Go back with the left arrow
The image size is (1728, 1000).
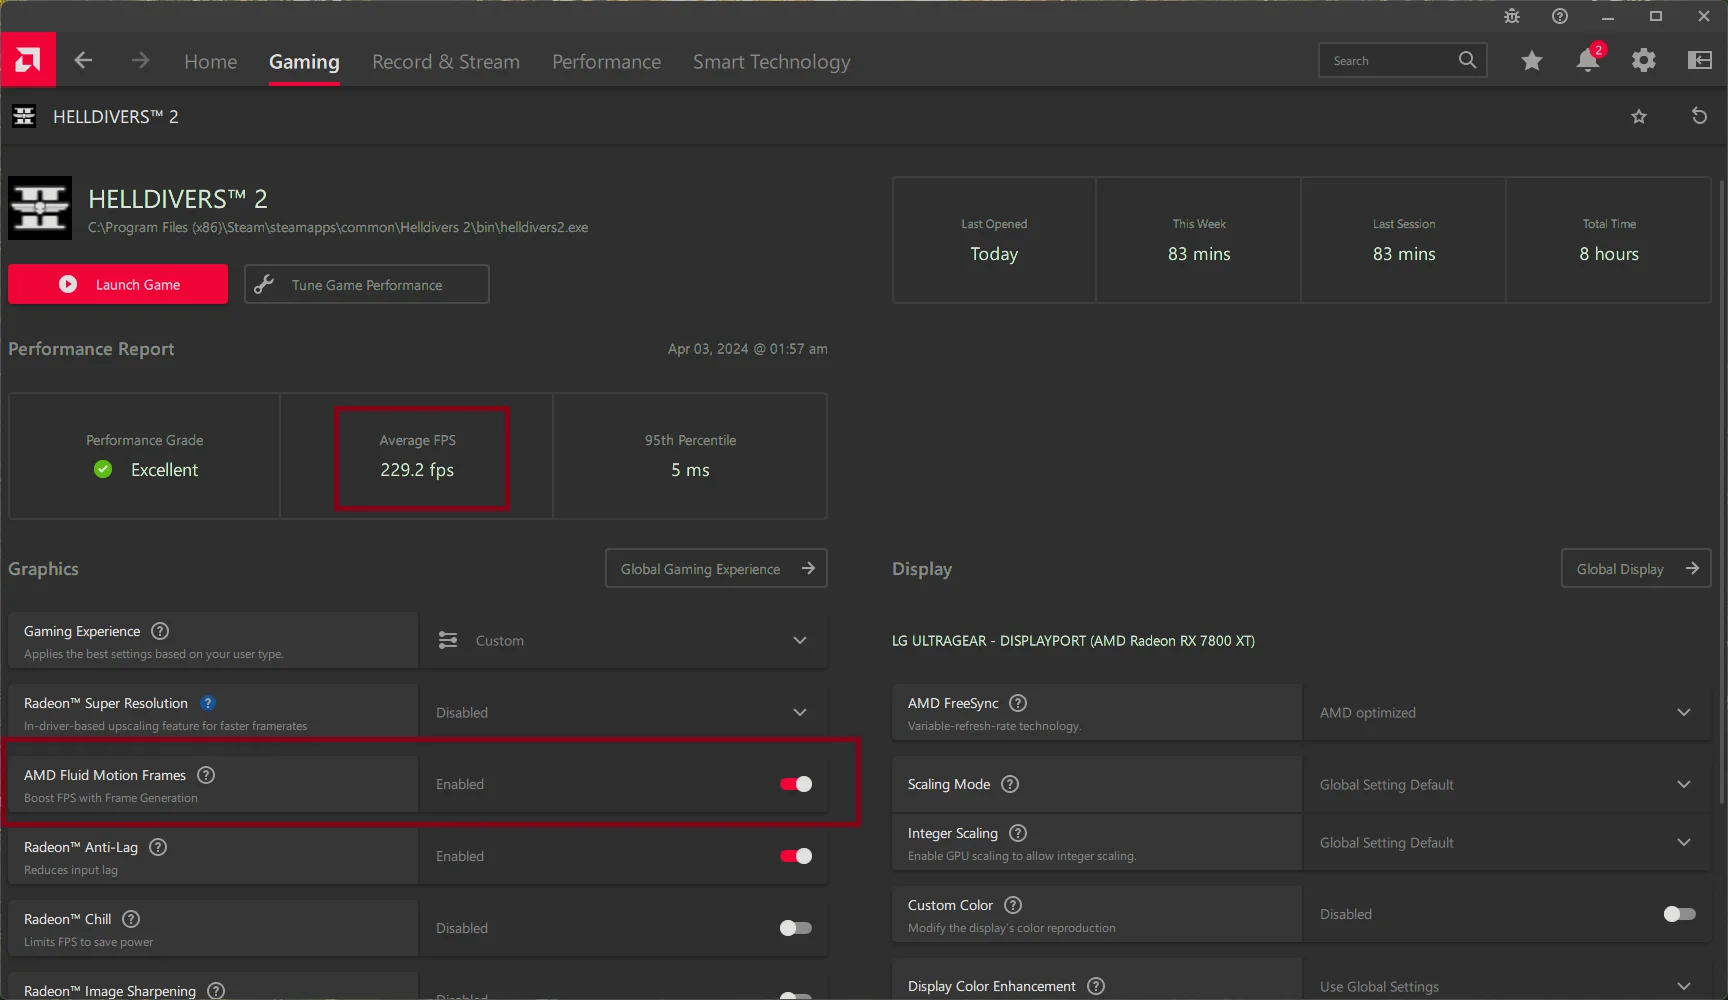(83, 61)
